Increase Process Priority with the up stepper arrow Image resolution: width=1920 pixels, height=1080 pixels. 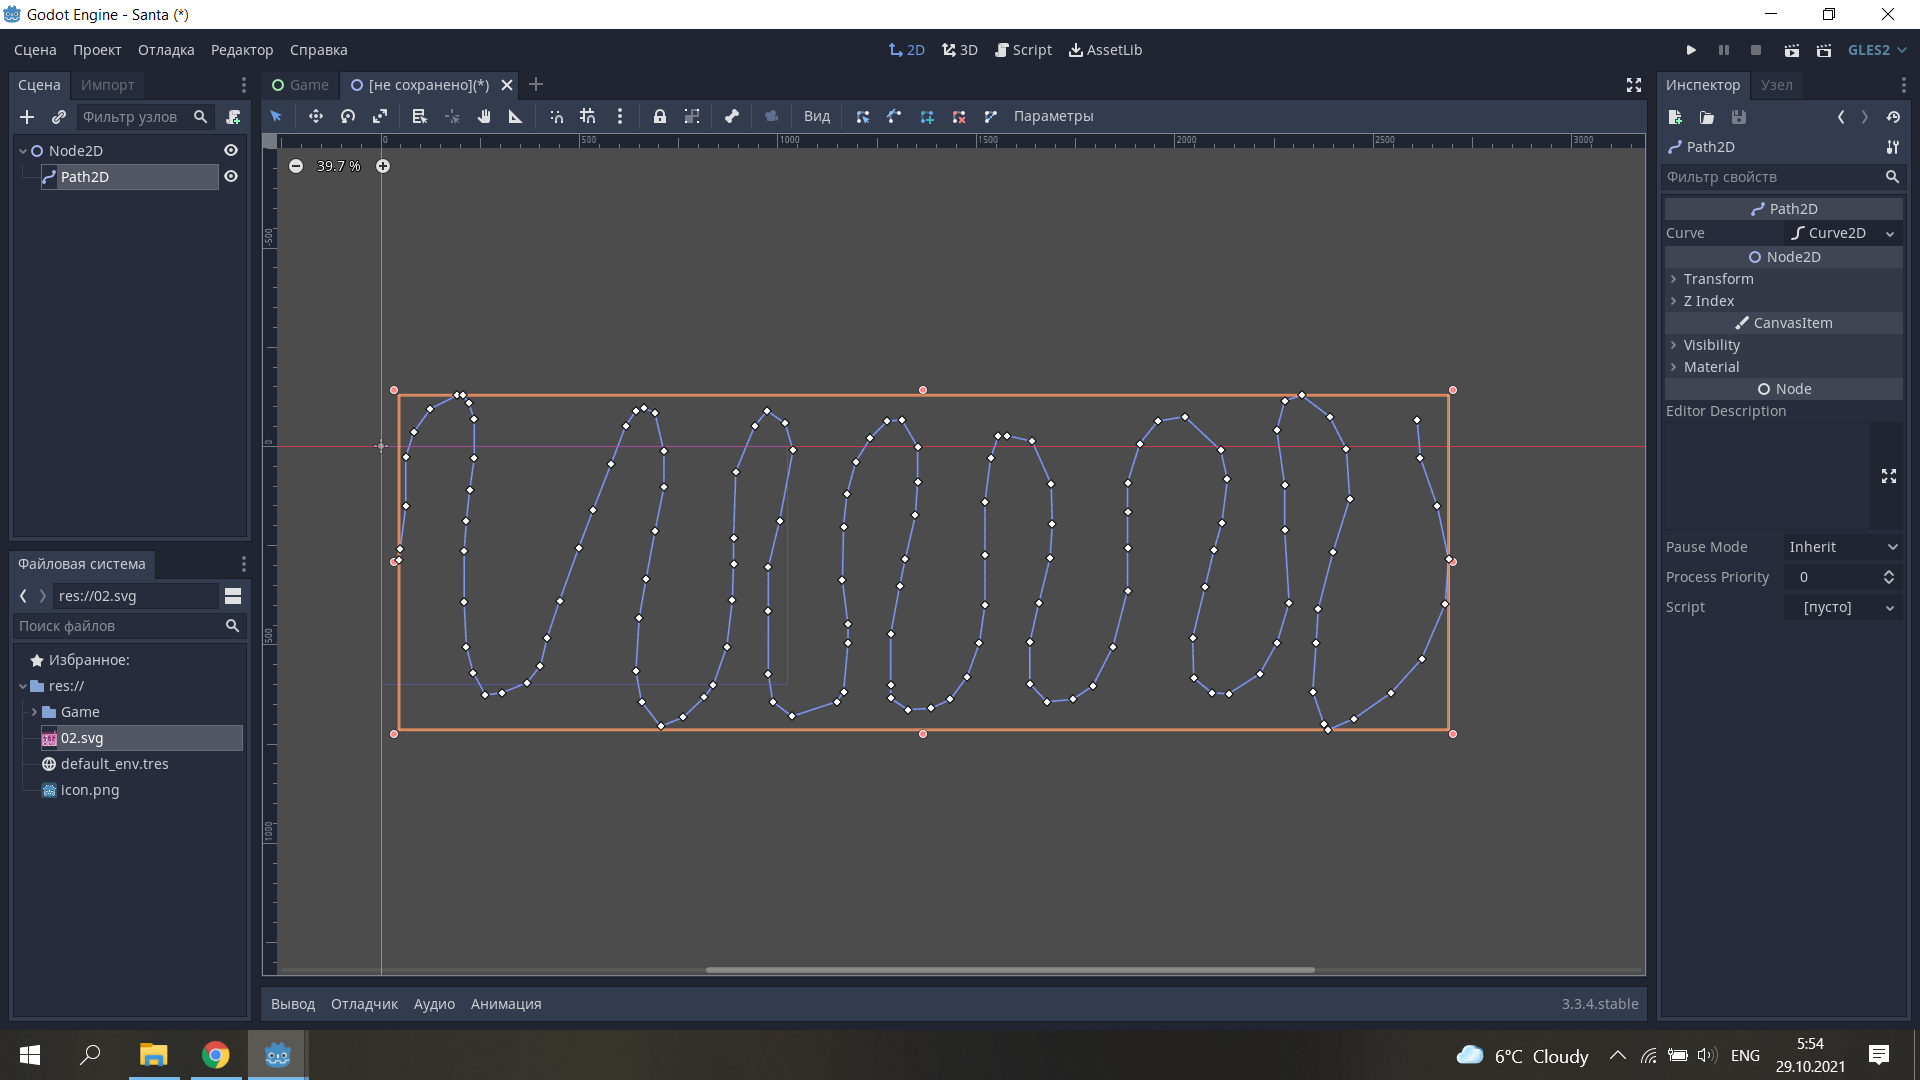coord(1889,572)
